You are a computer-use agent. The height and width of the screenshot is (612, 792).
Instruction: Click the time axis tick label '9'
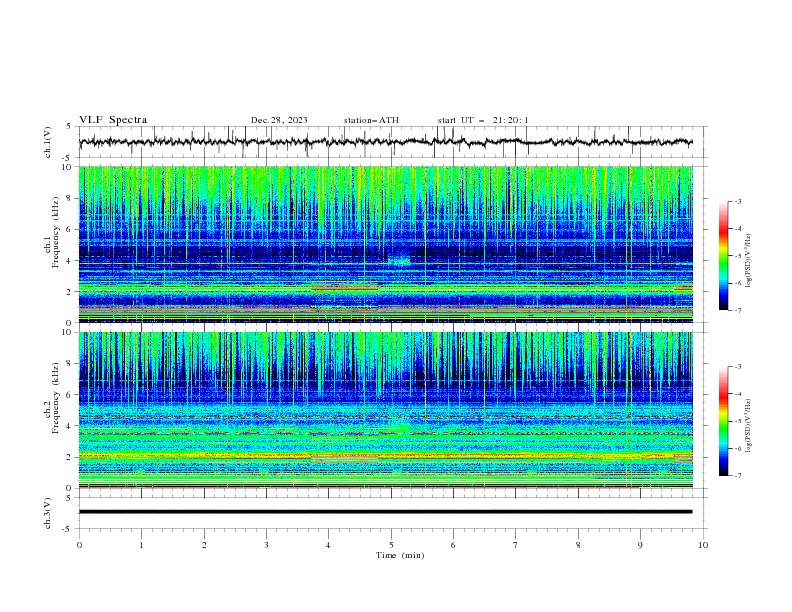pyautogui.click(x=640, y=545)
